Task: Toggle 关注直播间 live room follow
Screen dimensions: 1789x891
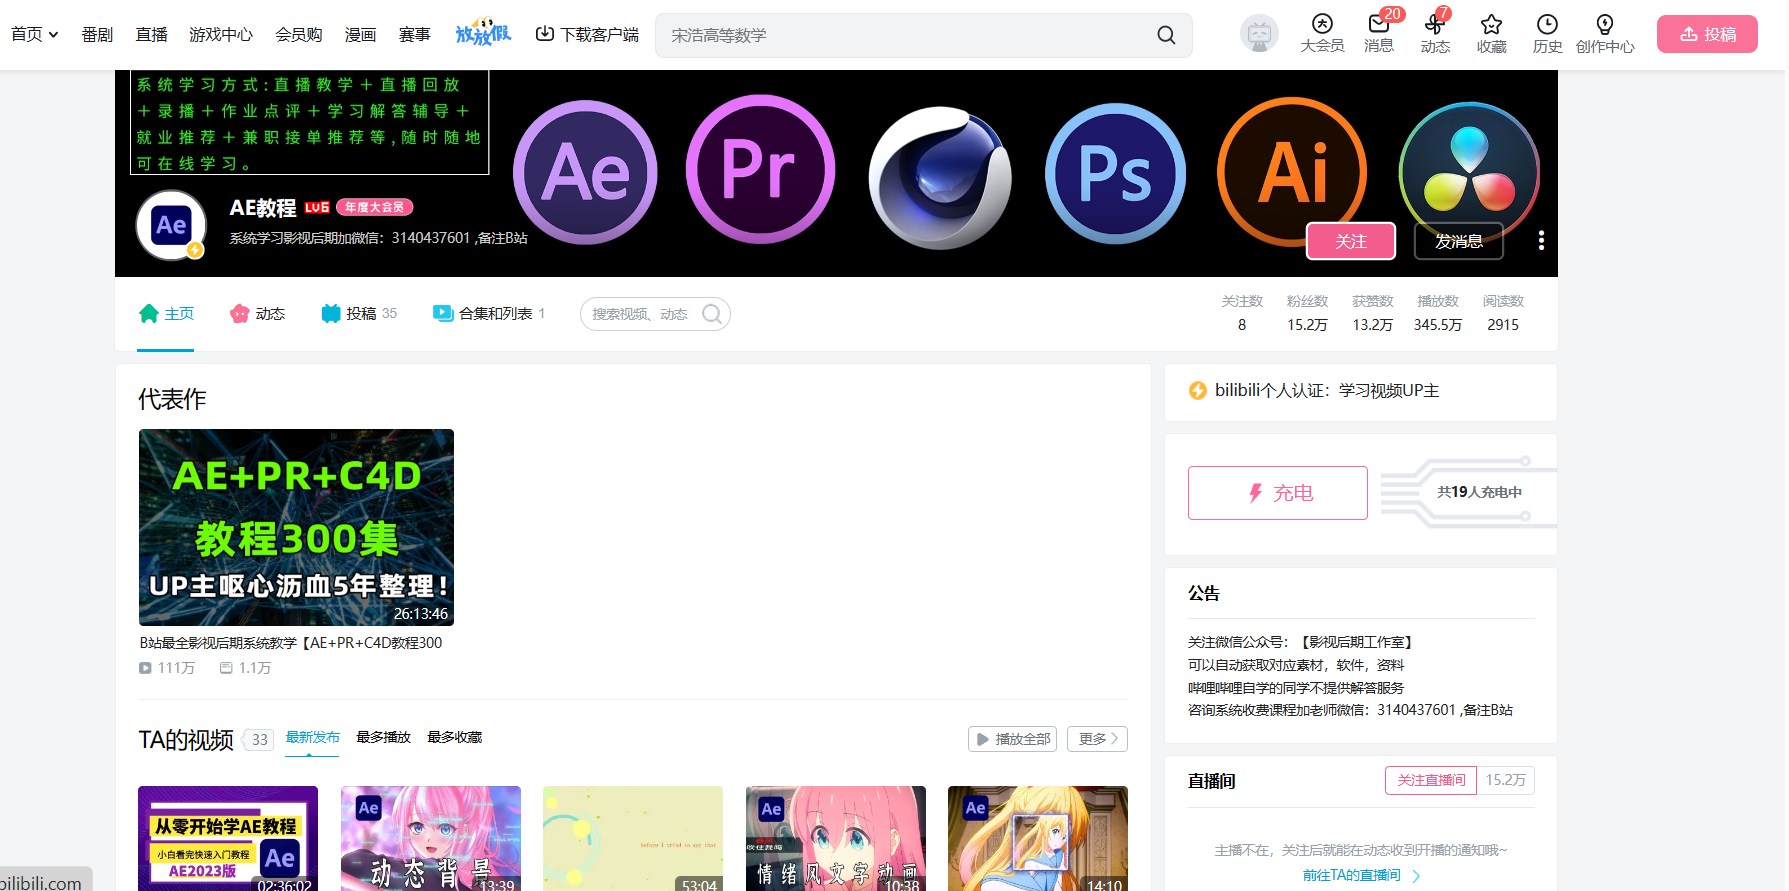Action: pyautogui.click(x=1430, y=780)
